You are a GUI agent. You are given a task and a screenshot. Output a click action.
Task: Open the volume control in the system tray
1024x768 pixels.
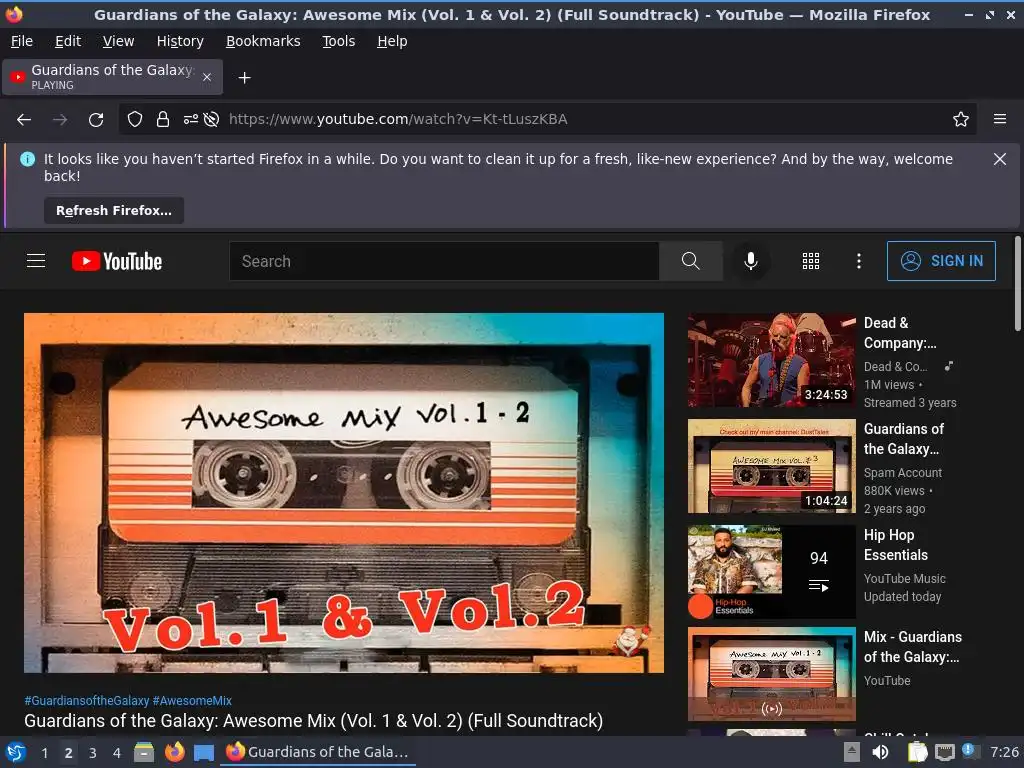[880, 752]
